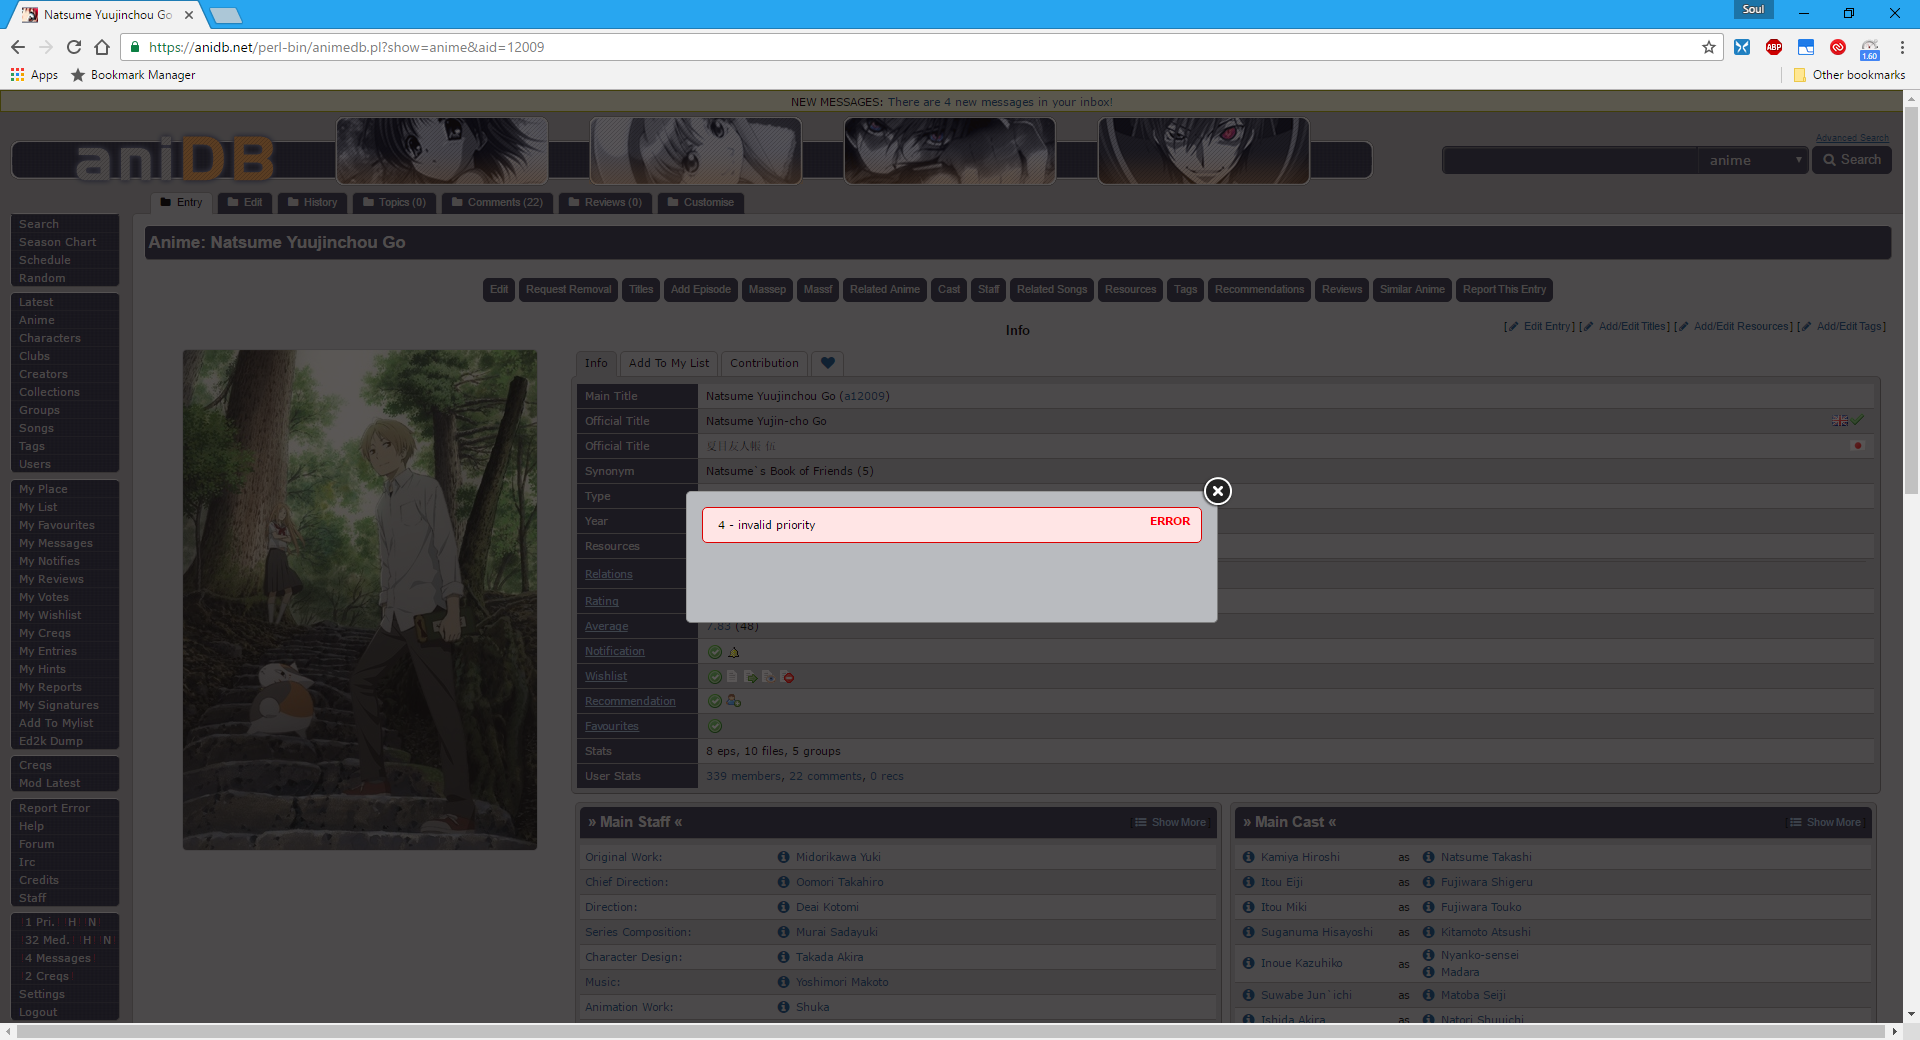This screenshot has height=1040, width=1920.
Task: Toggle the green check in Notification row
Action: click(715, 652)
